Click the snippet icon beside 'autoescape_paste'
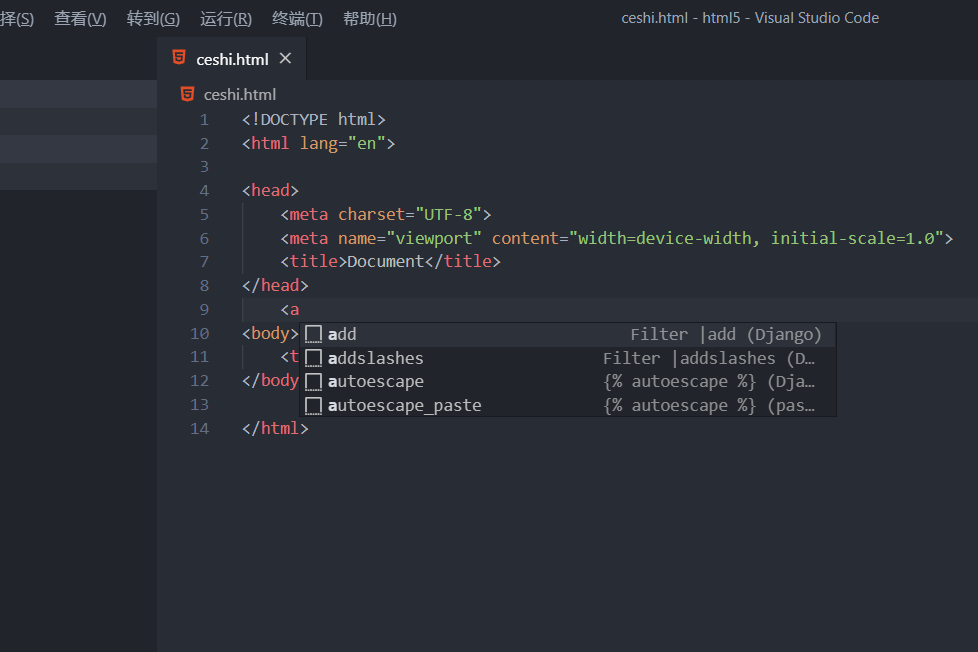978x652 pixels. (x=313, y=405)
